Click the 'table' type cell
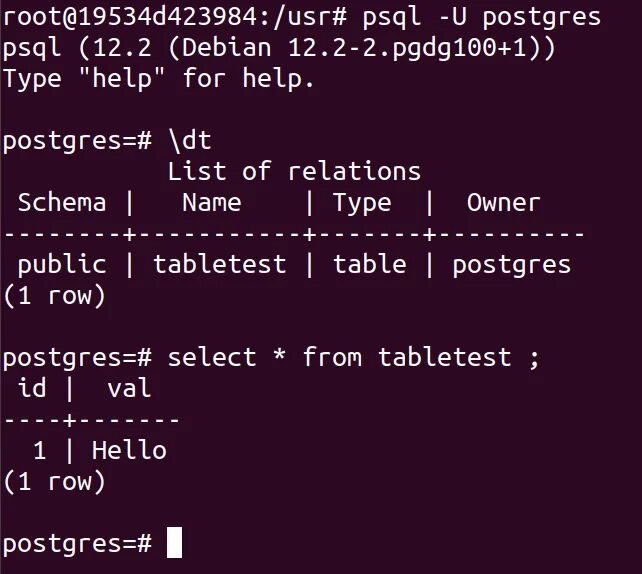 point(370,264)
